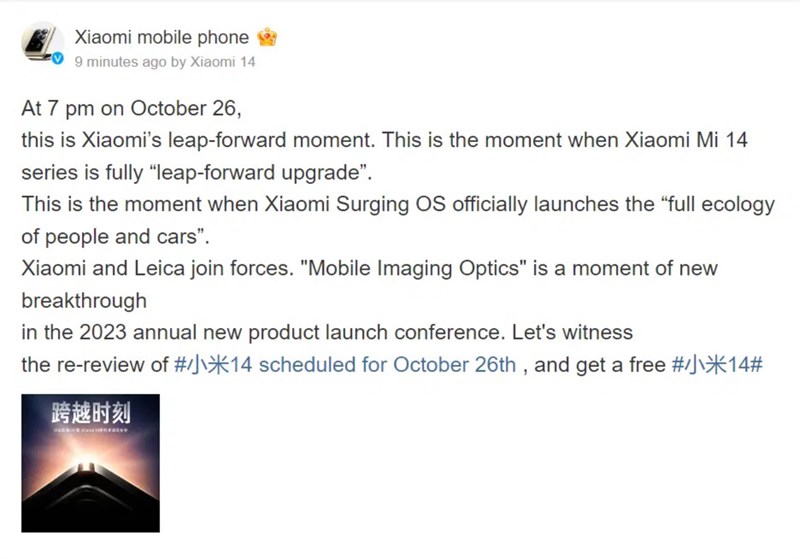
Task: Click the trailing #小米14# hashtag link
Action: 718,364
